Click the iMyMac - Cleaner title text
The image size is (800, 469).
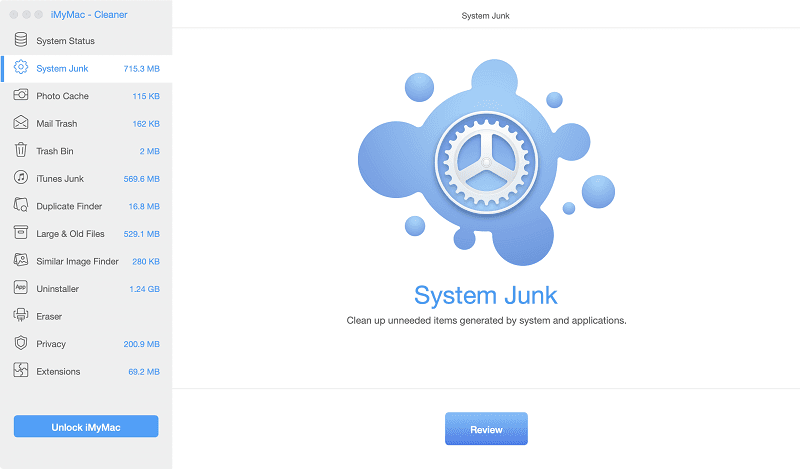pos(89,14)
